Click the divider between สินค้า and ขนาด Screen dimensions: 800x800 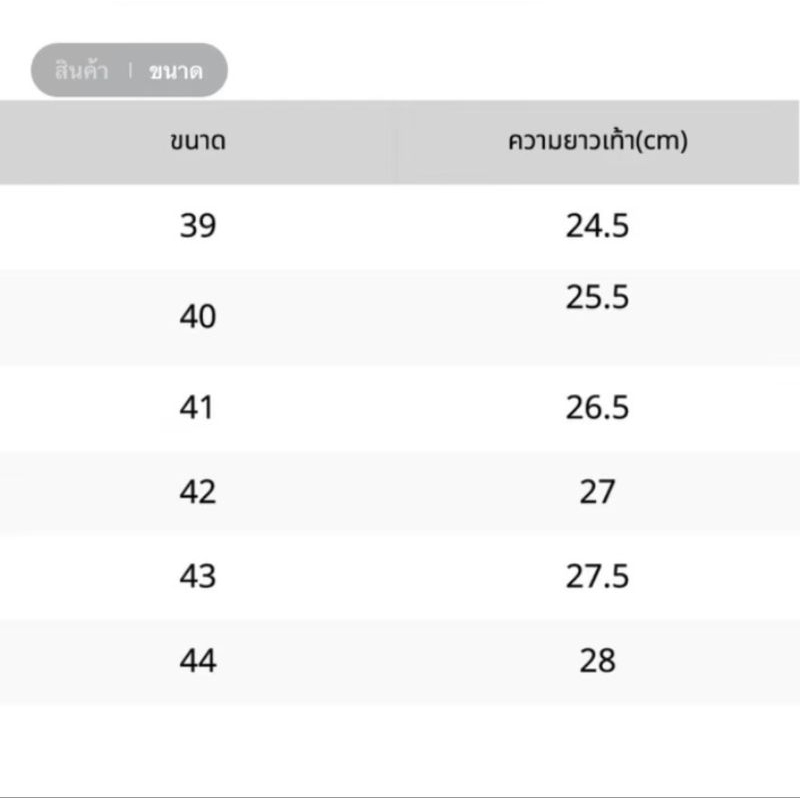coord(131,70)
